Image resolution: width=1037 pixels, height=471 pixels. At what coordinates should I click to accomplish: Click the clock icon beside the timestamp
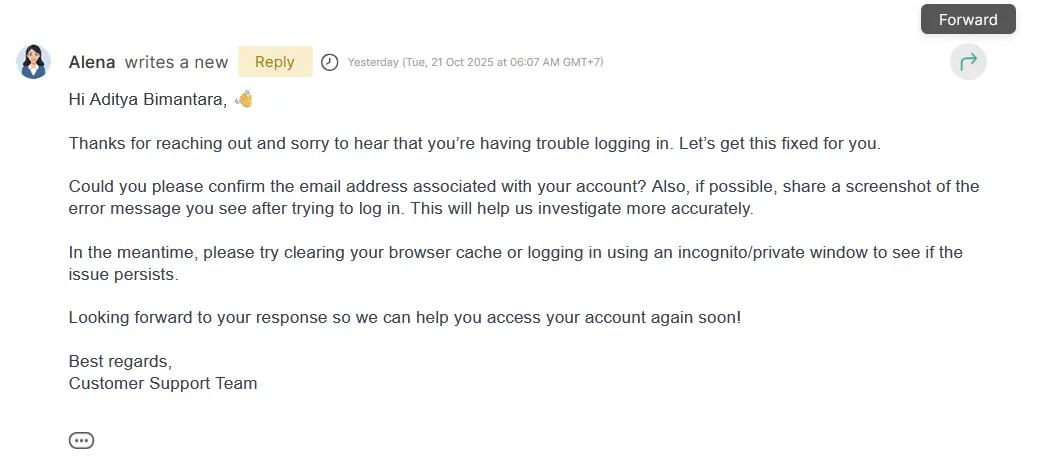click(330, 62)
